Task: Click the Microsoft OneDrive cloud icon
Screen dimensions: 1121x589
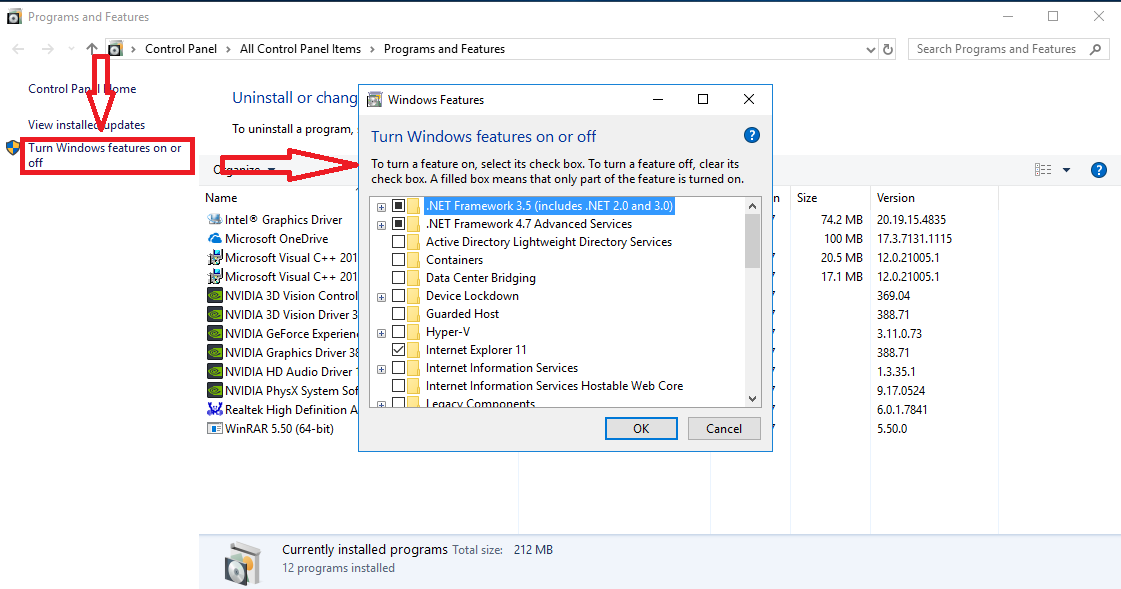Action: (x=214, y=239)
